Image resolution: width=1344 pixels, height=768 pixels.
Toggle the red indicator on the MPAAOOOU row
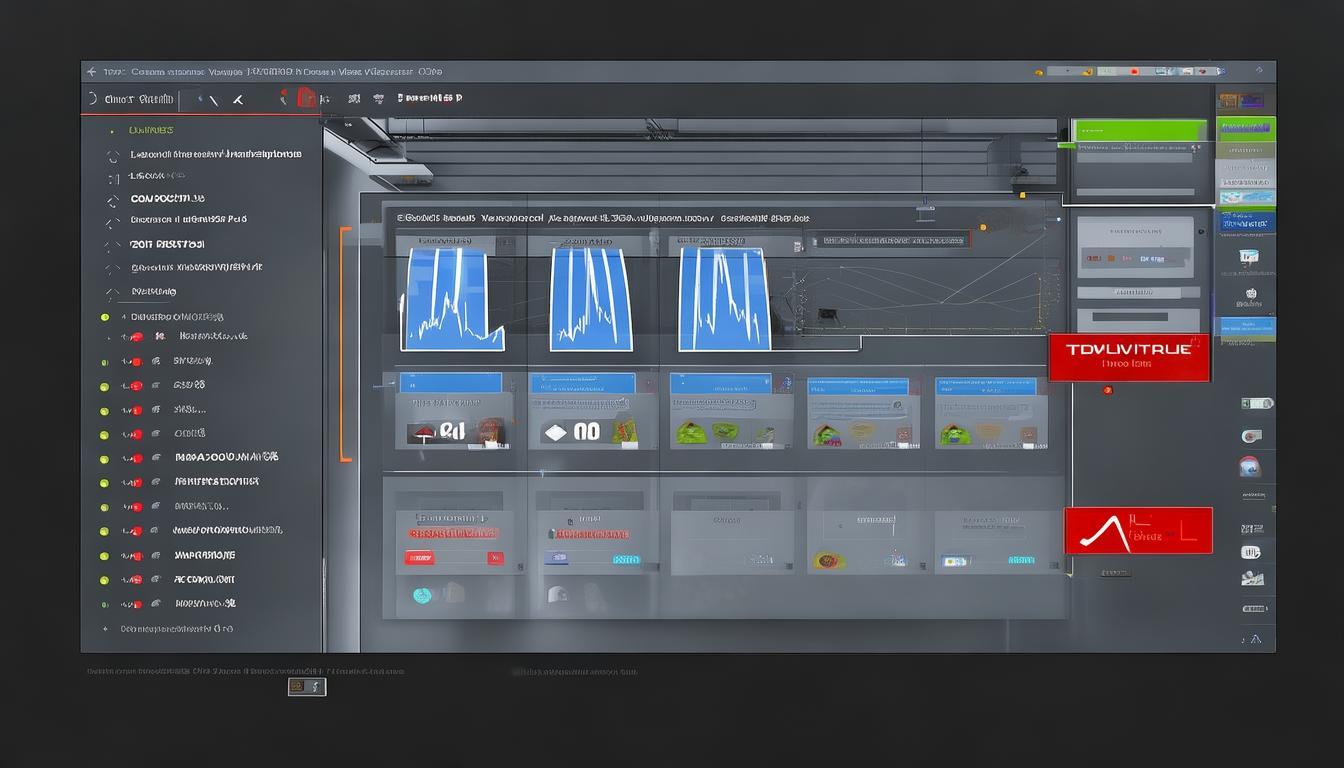136,459
